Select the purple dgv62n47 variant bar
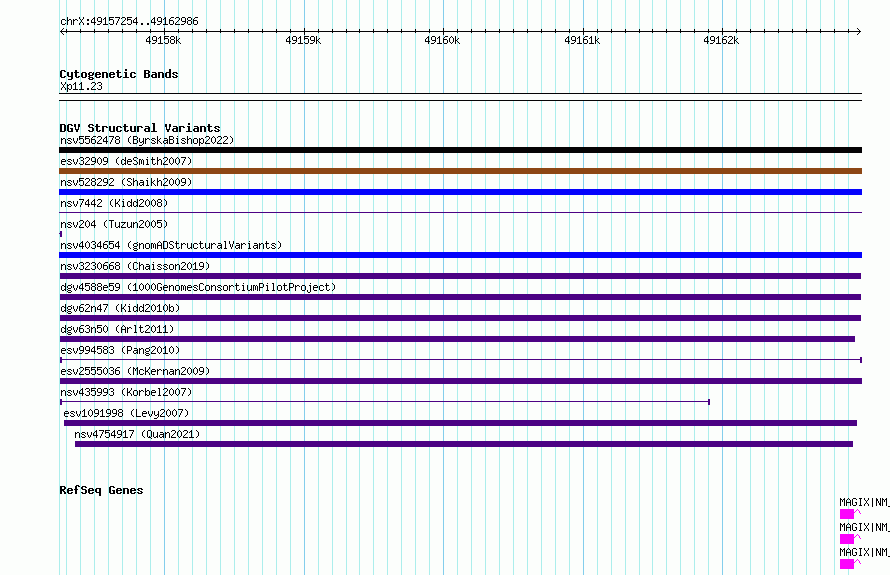 (460, 318)
